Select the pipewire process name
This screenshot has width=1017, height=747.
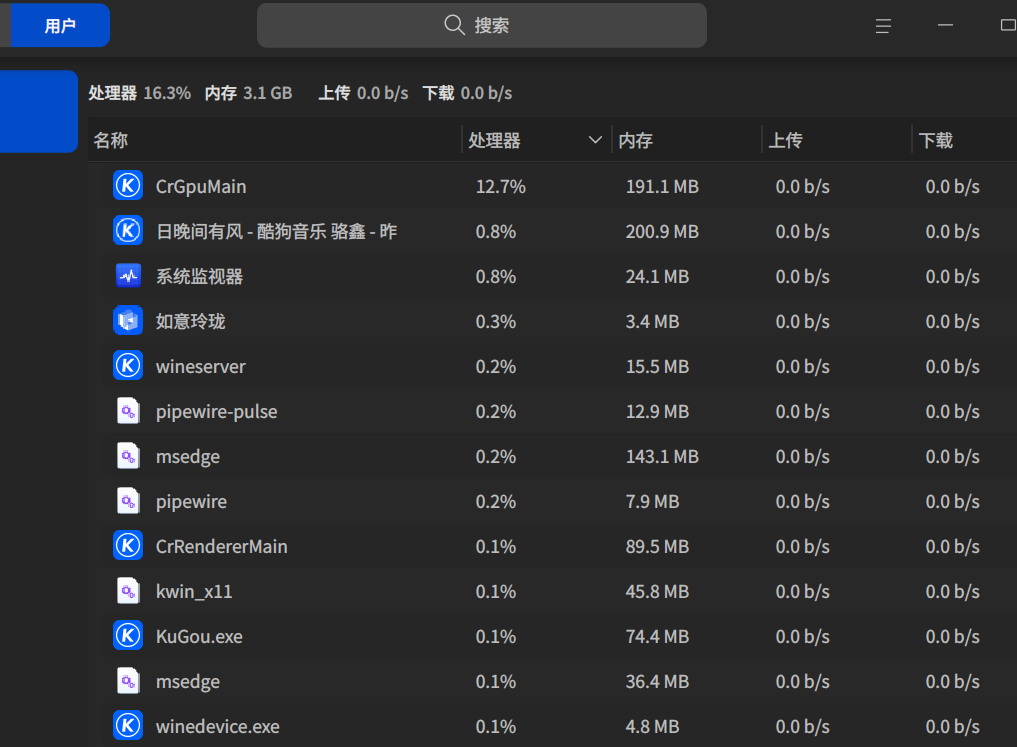pos(191,502)
